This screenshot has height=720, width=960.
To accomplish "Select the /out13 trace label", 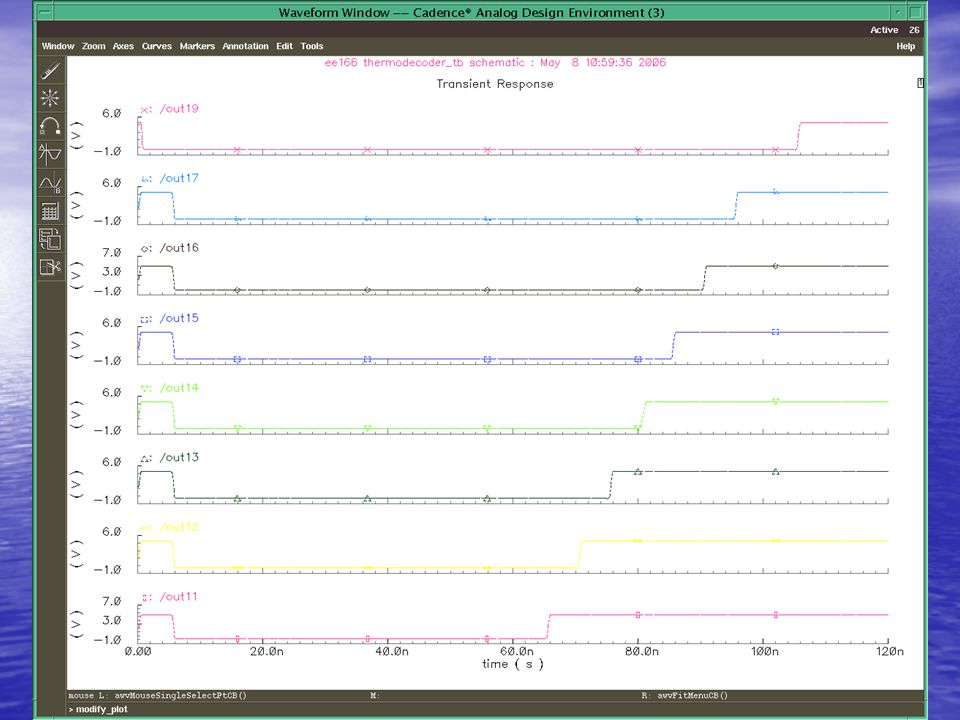I will (179, 457).
